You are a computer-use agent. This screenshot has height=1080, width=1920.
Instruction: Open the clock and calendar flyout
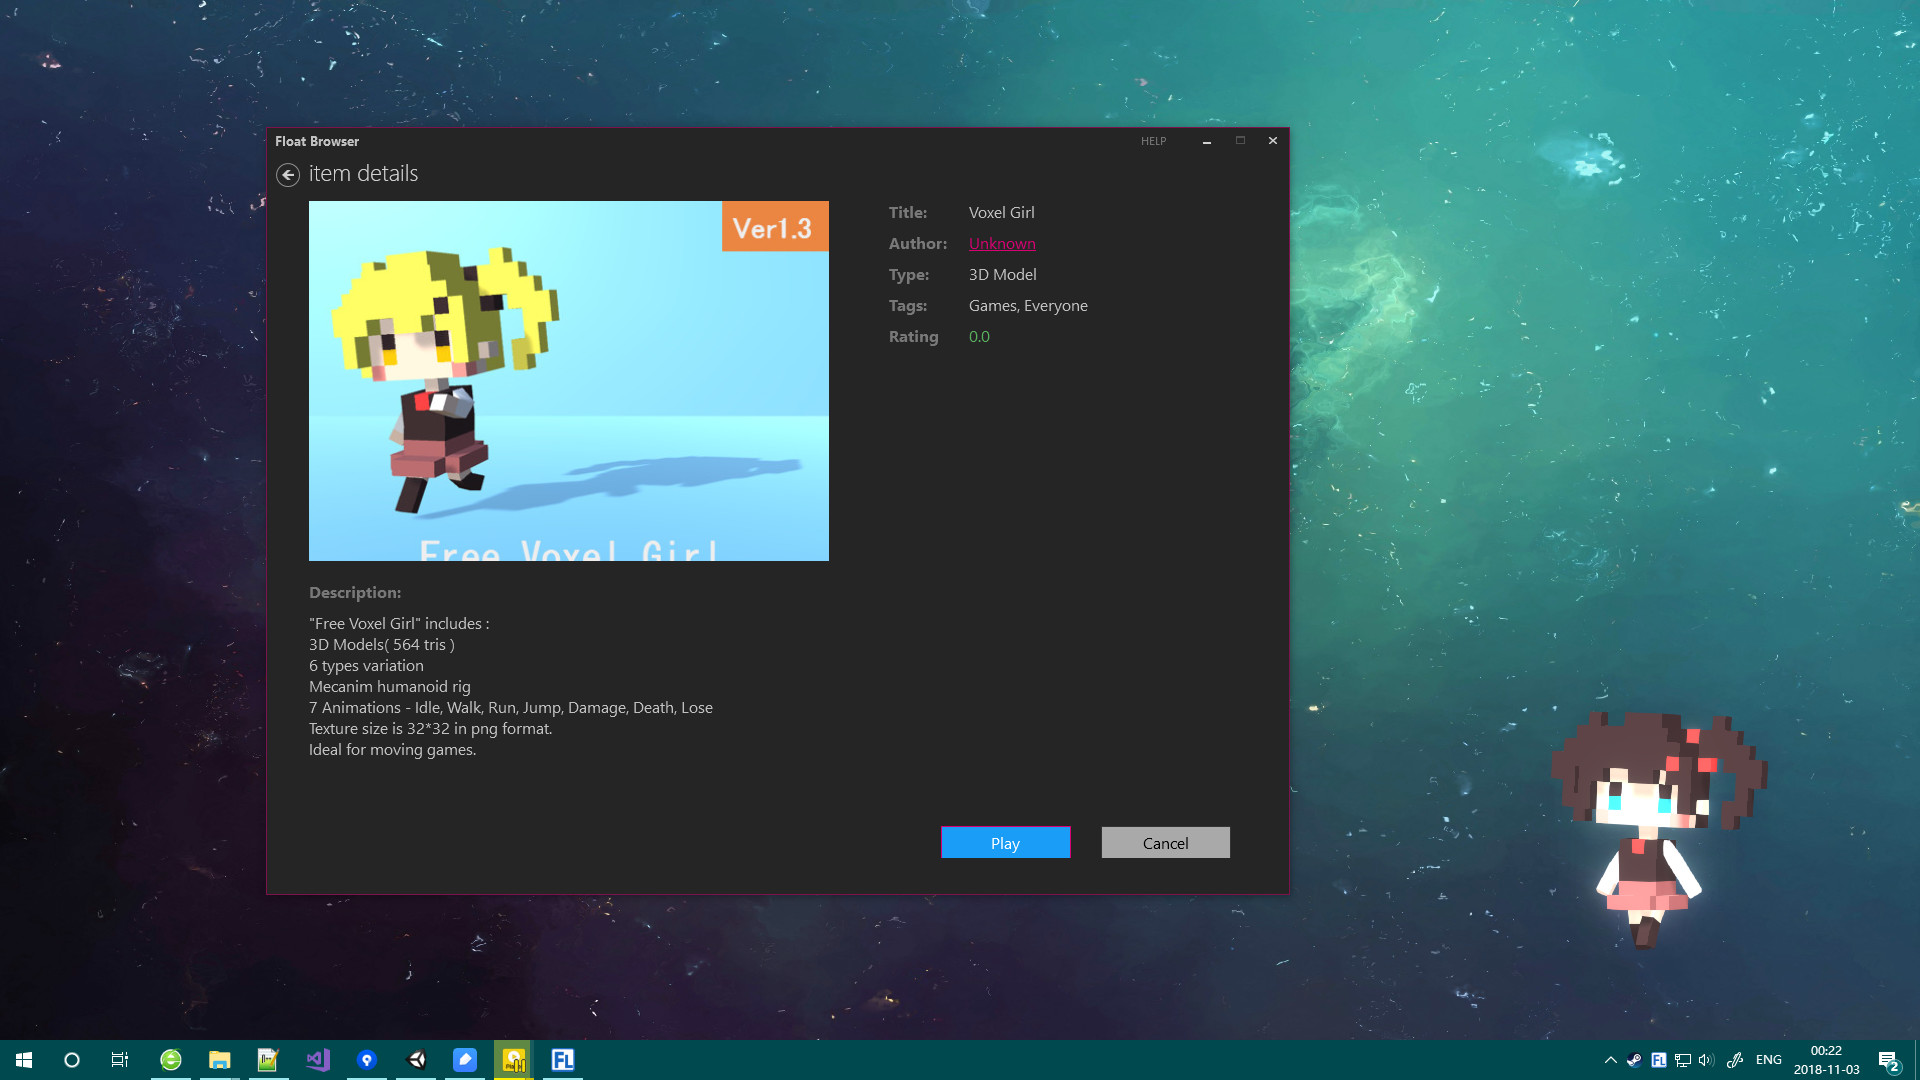pyautogui.click(x=1826, y=1060)
